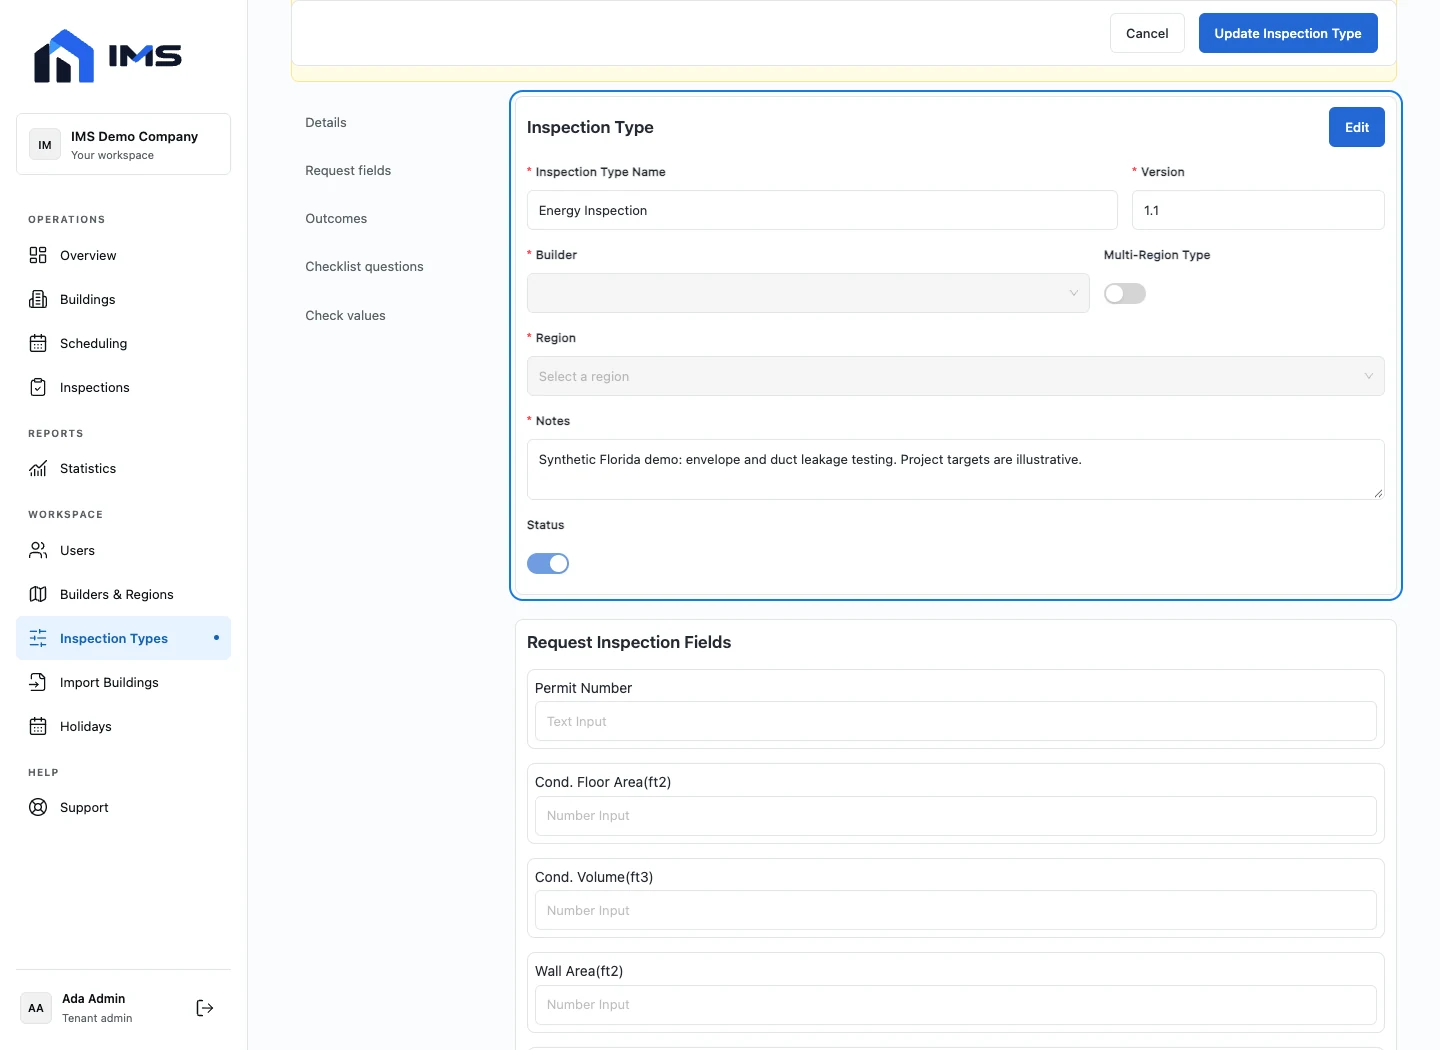Image resolution: width=1440 pixels, height=1050 pixels.
Task: Click the IMS house logo
Action: point(64,56)
